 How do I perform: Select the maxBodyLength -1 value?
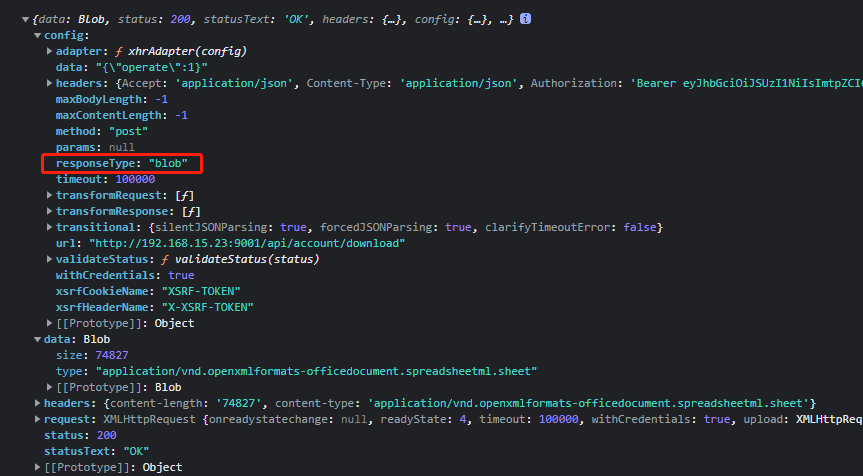coord(162,100)
